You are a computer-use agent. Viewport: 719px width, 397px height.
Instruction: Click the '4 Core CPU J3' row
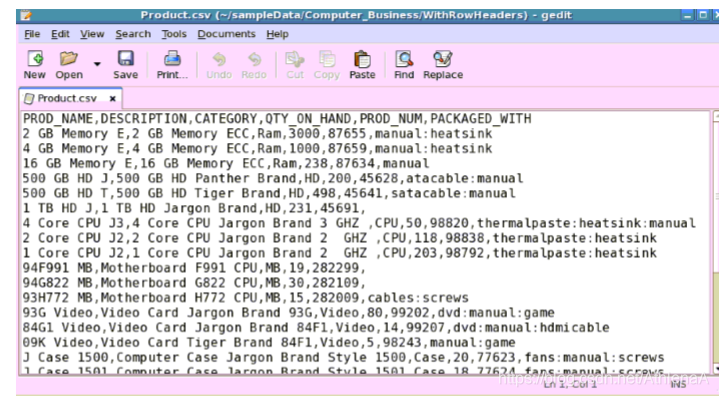(x=360, y=223)
